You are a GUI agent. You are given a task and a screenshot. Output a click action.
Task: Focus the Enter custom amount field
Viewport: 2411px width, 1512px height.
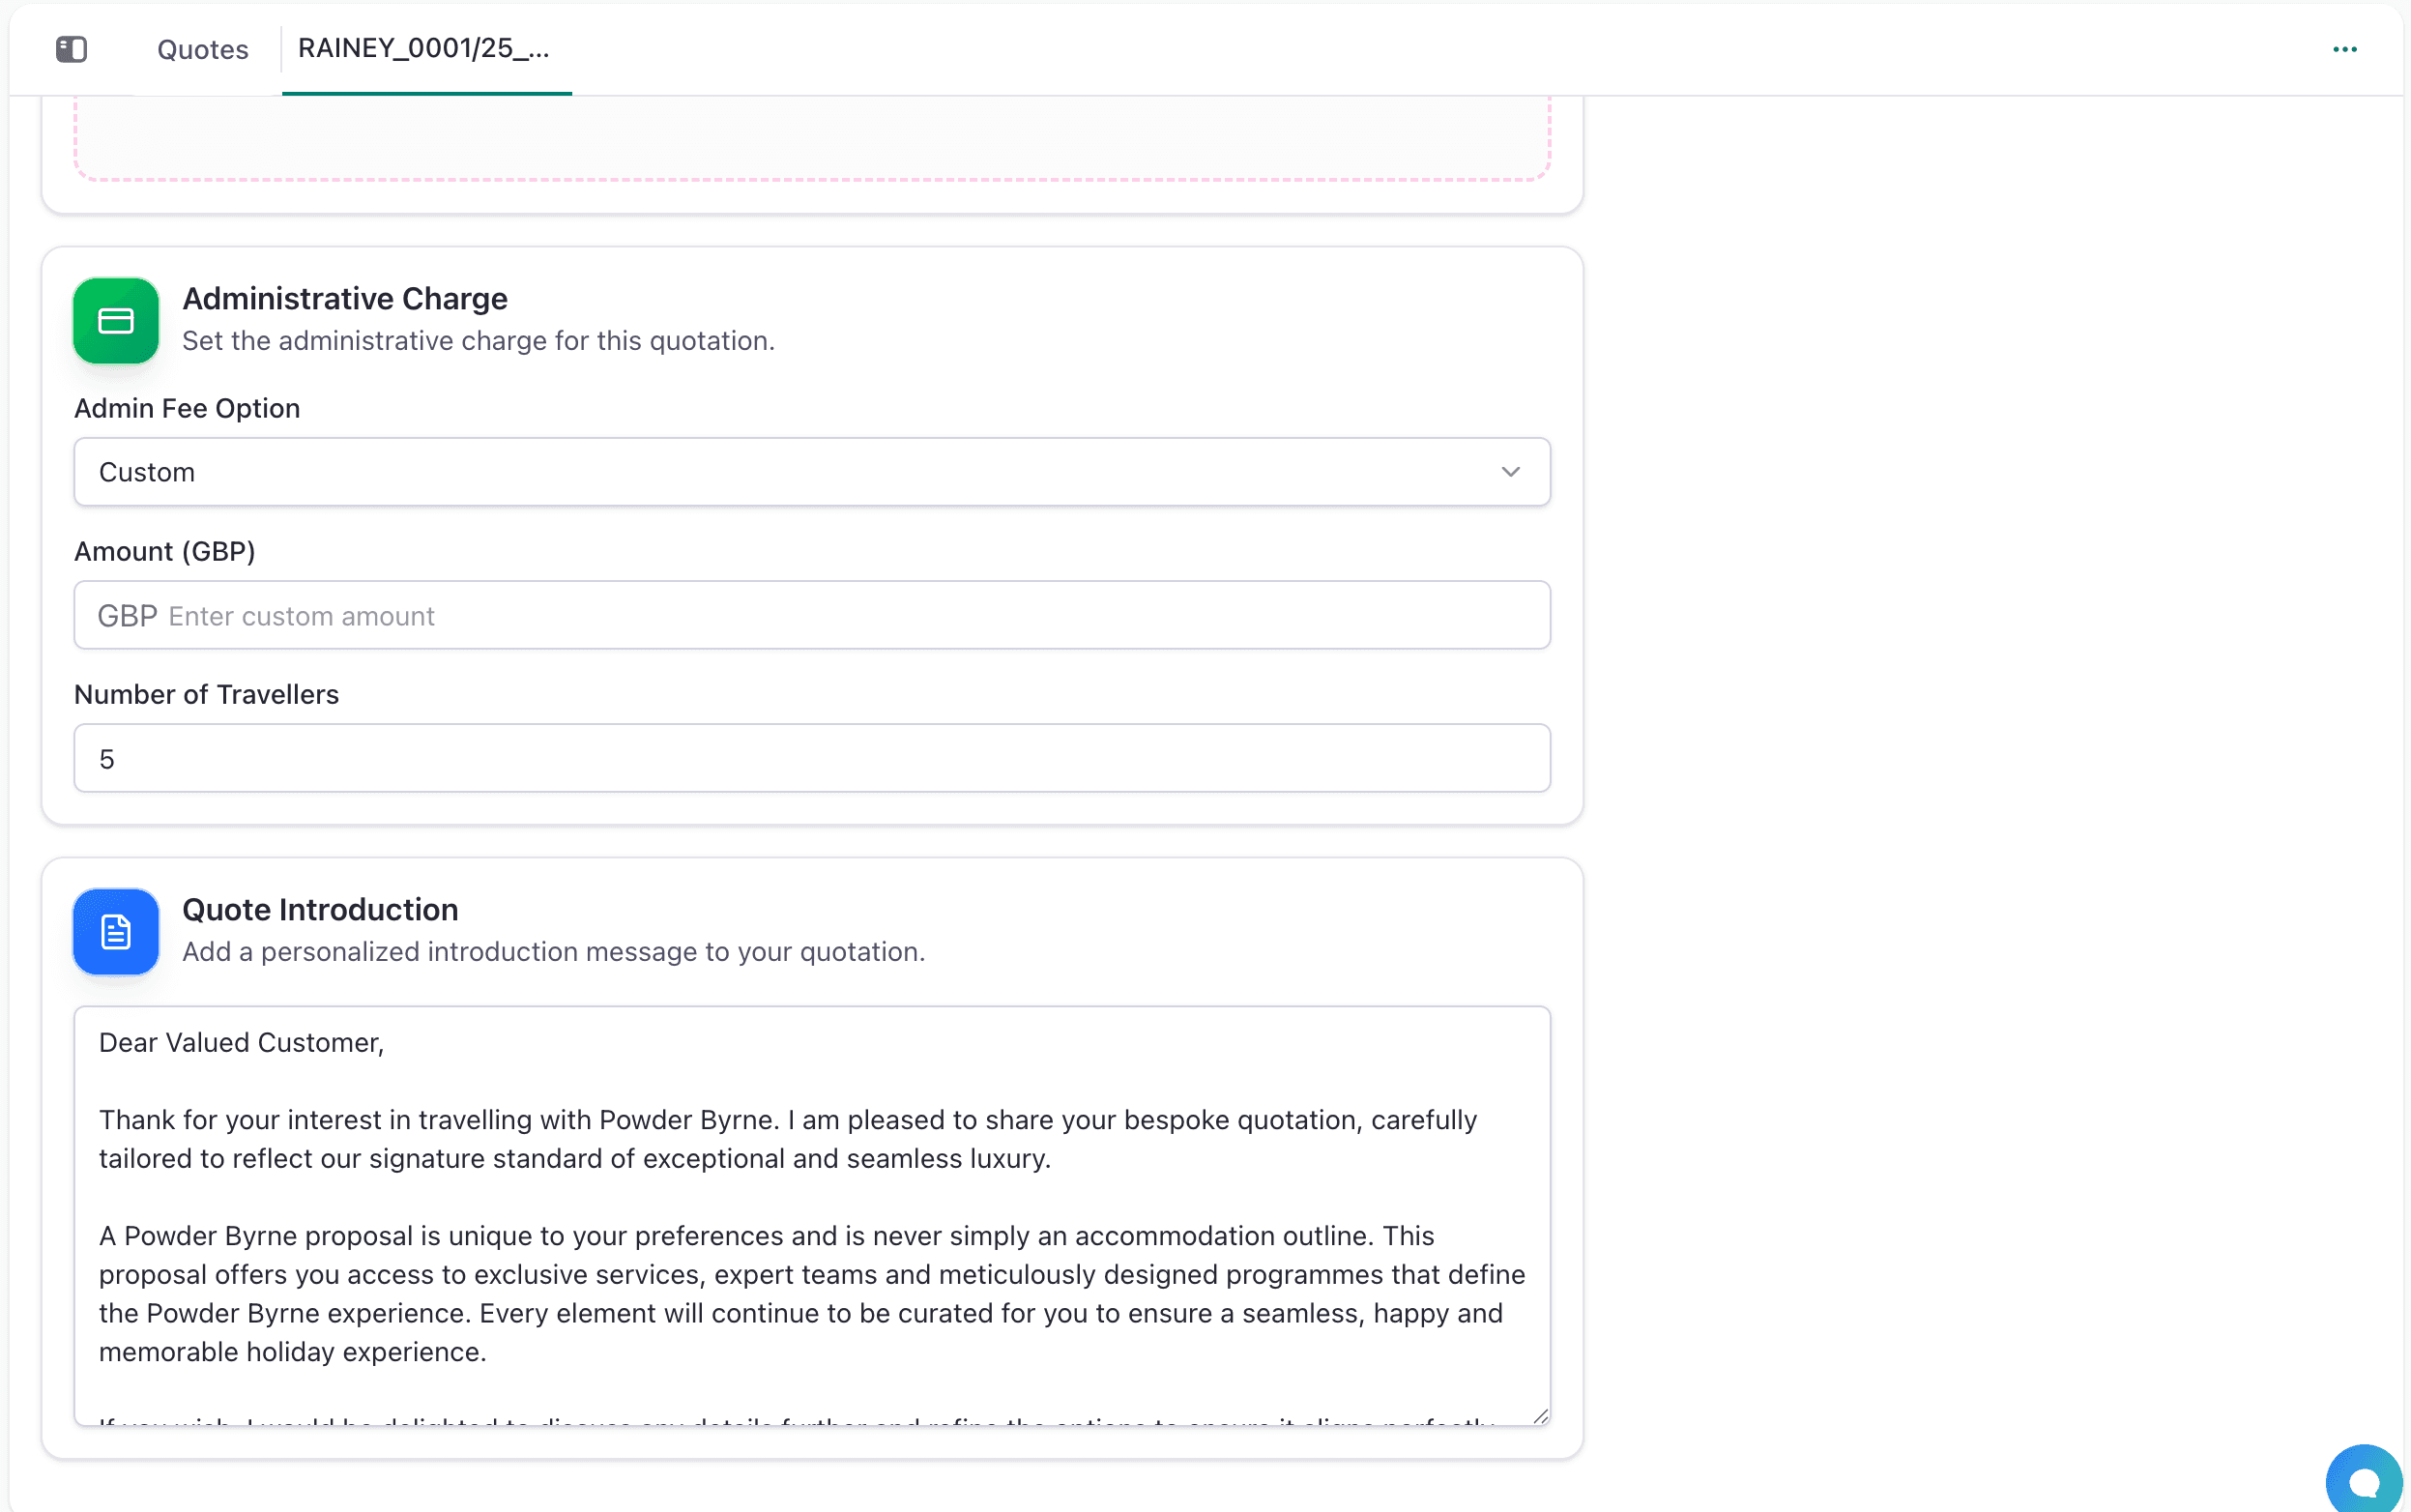pos(812,615)
